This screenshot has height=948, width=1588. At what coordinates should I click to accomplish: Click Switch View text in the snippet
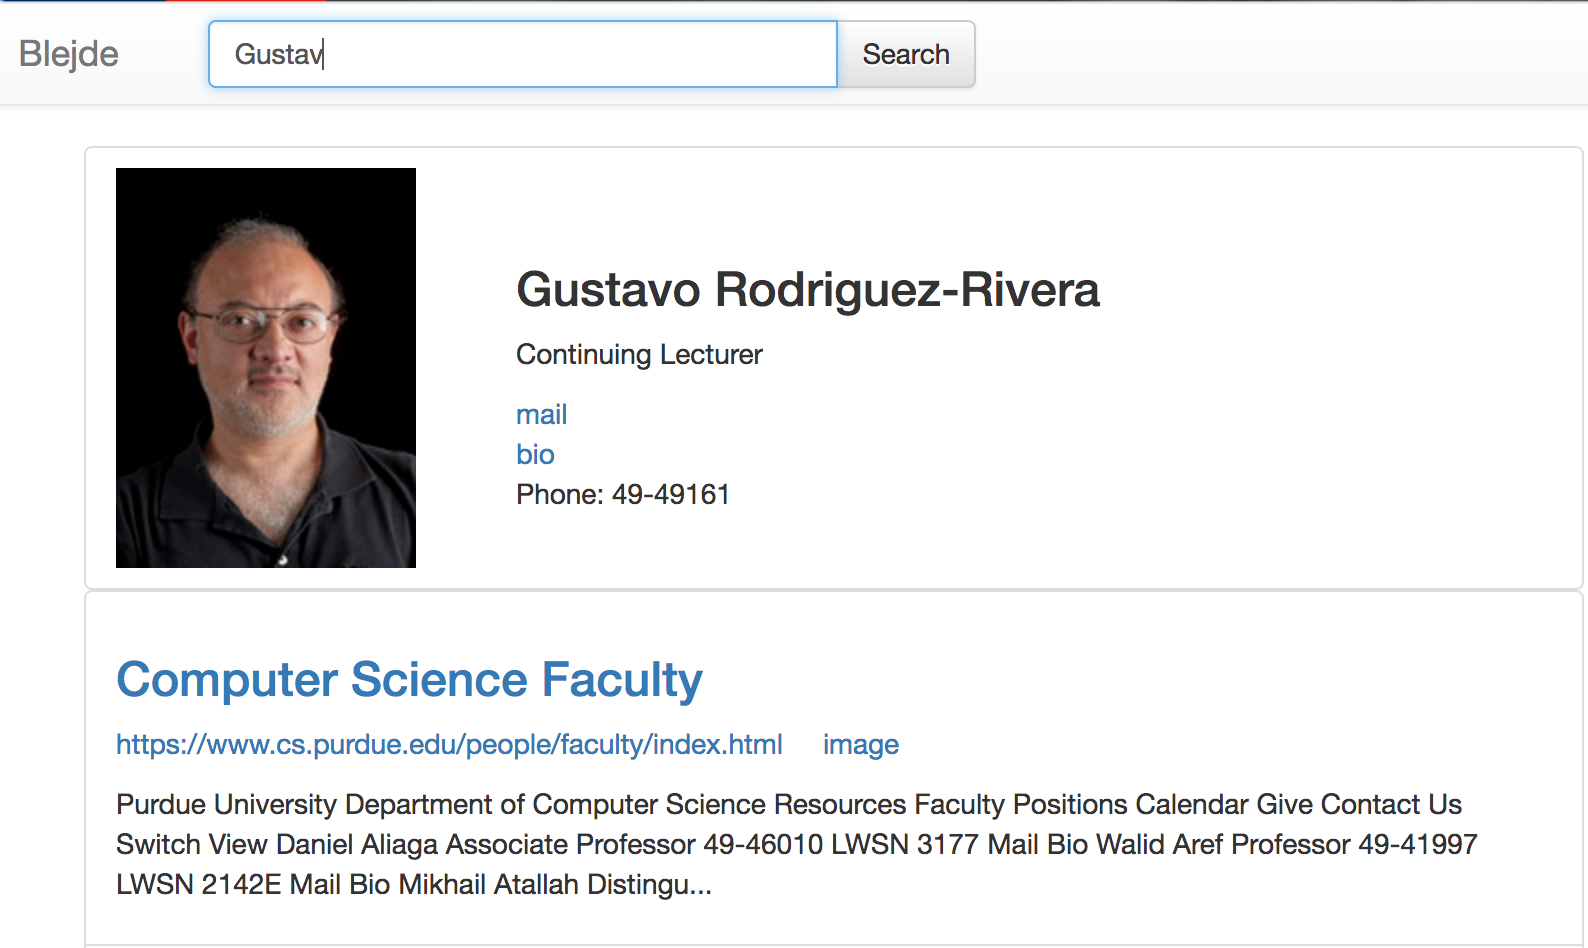(x=192, y=845)
